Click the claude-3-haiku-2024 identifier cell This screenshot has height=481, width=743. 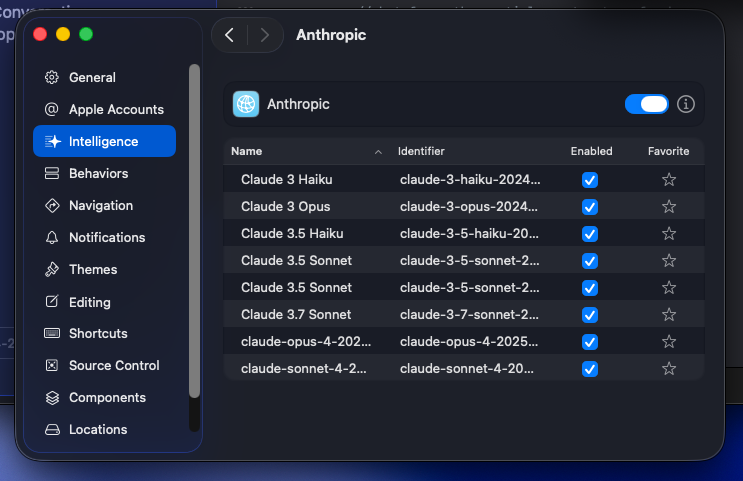click(470, 180)
